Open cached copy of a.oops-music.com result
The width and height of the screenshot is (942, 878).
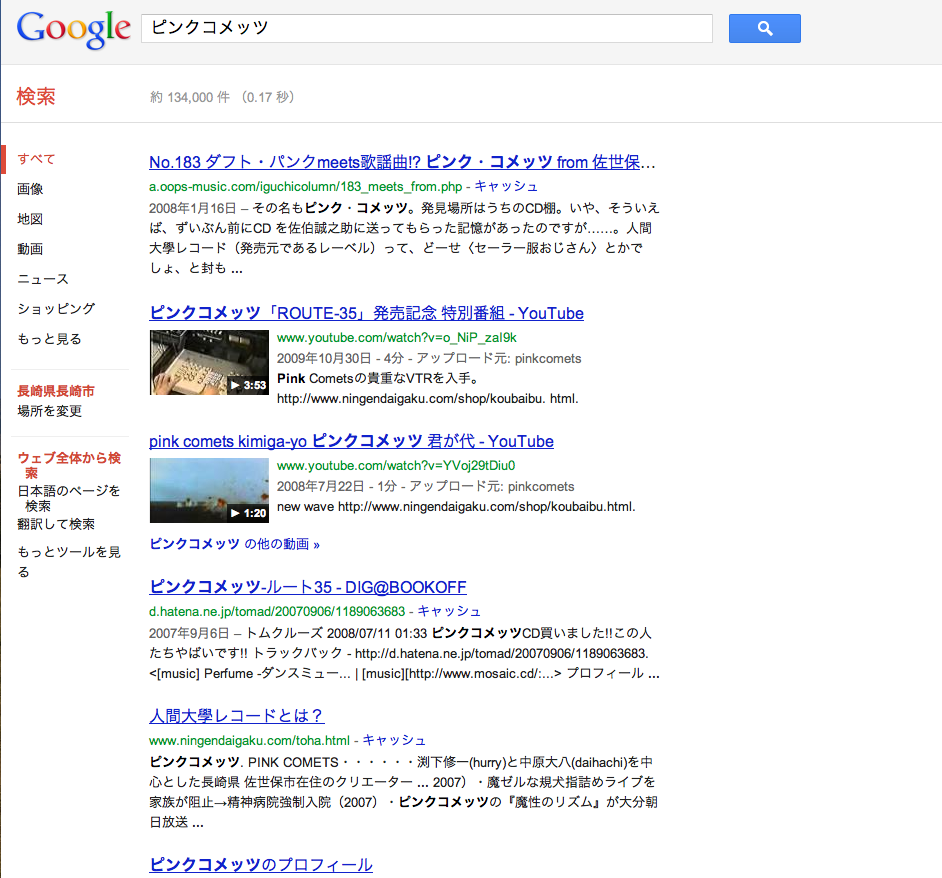tap(506, 186)
